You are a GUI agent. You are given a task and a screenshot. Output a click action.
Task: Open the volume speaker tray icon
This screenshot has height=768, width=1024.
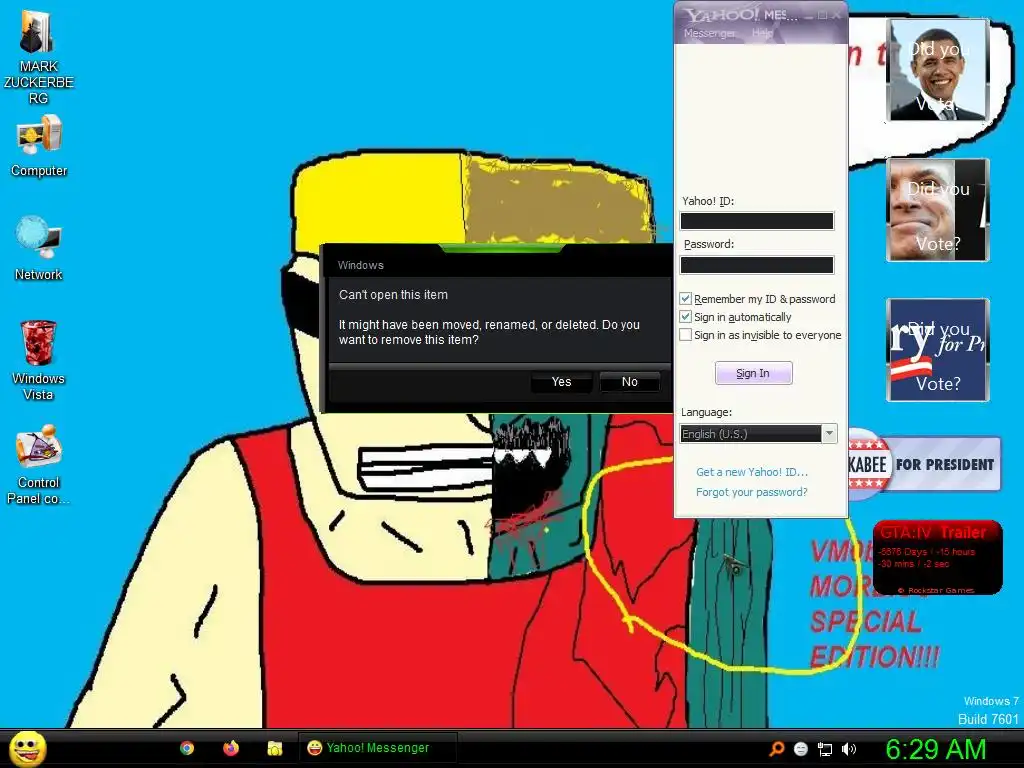[x=849, y=749]
